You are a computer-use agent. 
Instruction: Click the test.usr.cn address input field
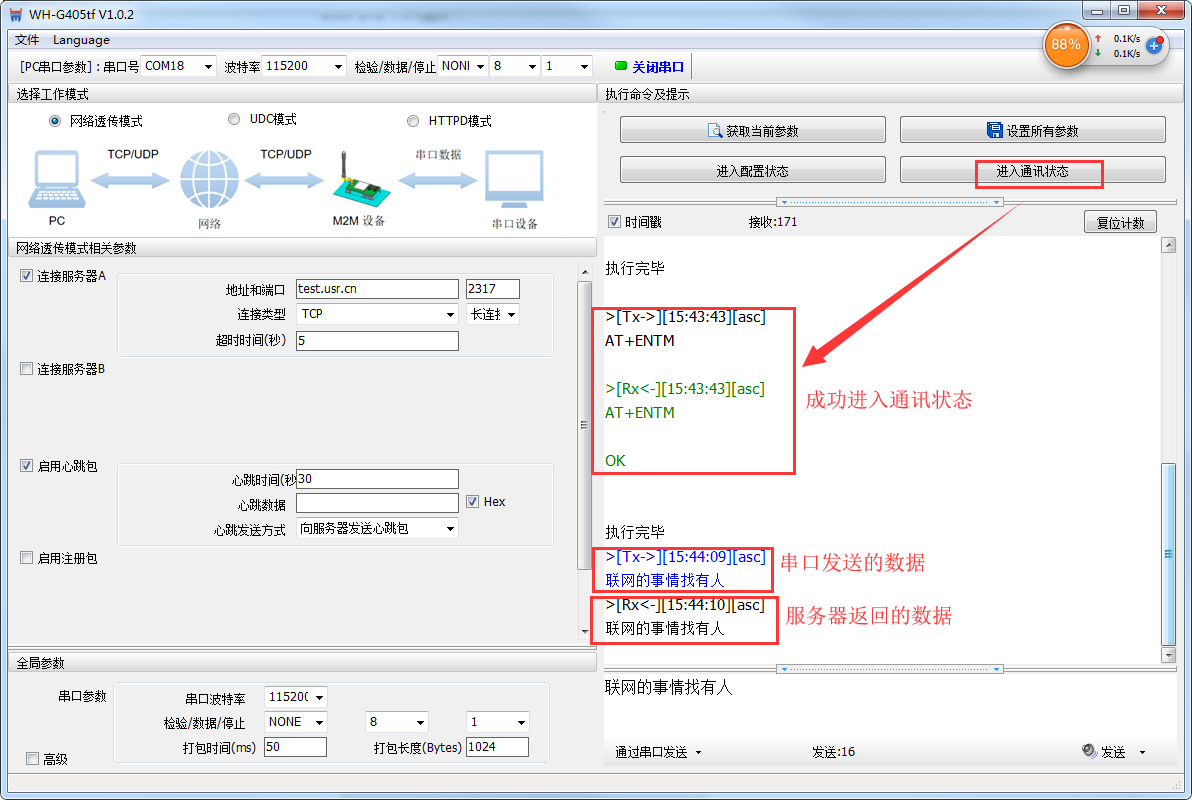tap(376, 289)
